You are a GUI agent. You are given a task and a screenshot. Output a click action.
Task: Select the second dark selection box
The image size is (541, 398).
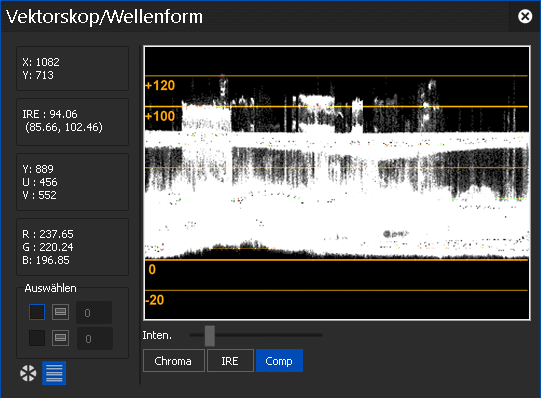pyautogui.click(x=37, y=338)
